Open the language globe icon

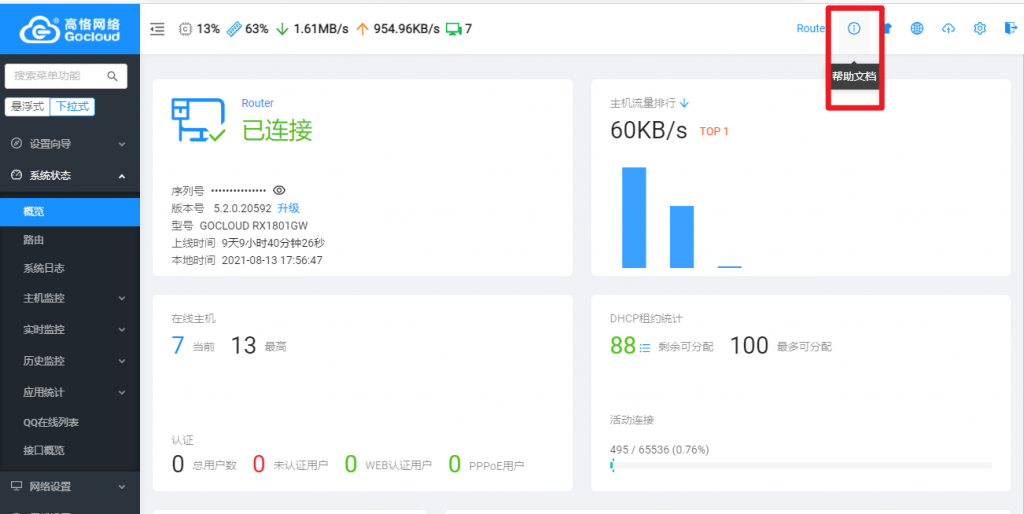click(x=917, y=28)
